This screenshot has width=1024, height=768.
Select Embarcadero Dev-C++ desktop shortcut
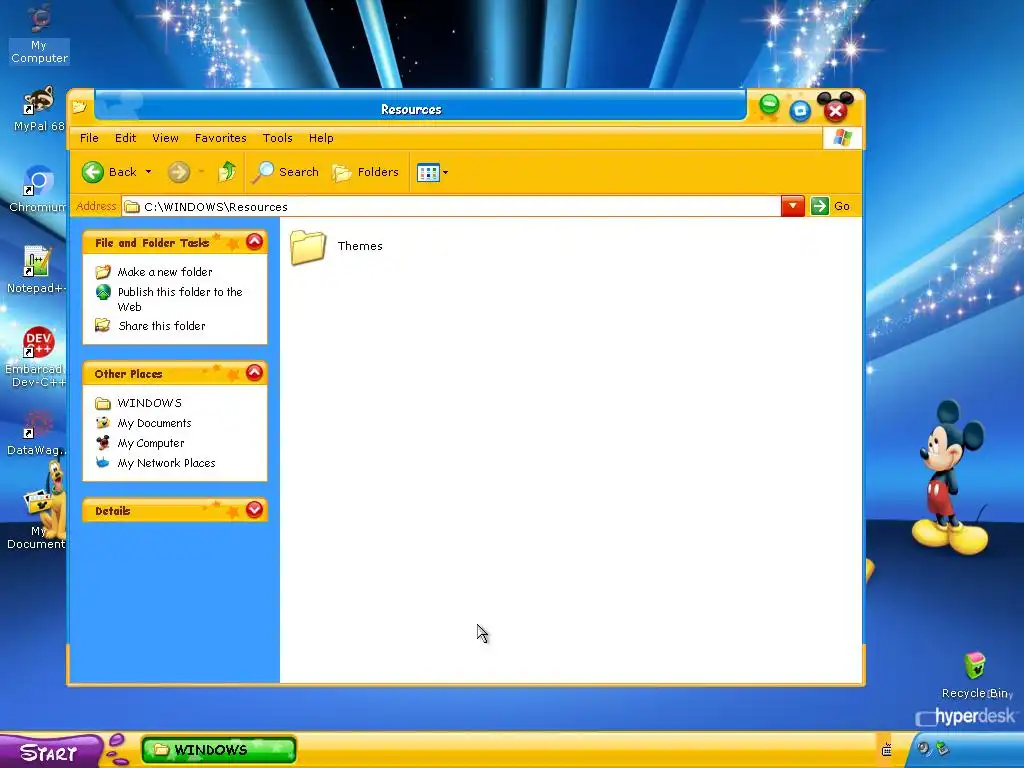(x=36, y=357)
